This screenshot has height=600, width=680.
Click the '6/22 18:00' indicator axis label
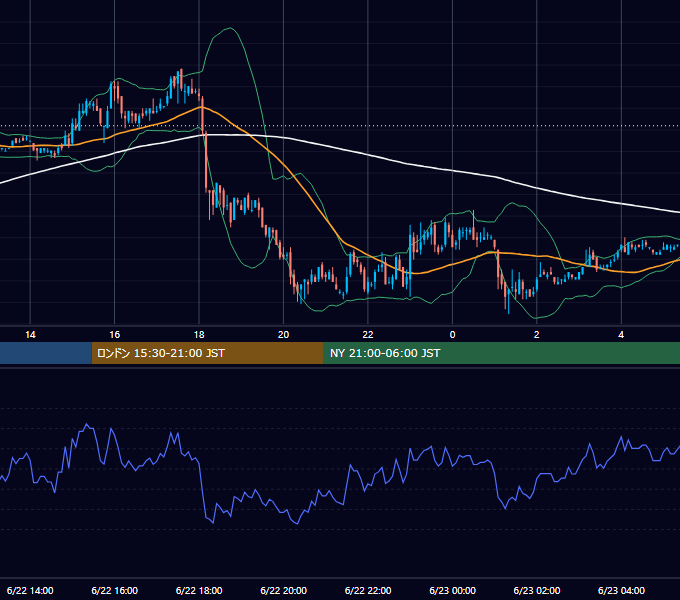click(199, 590)
